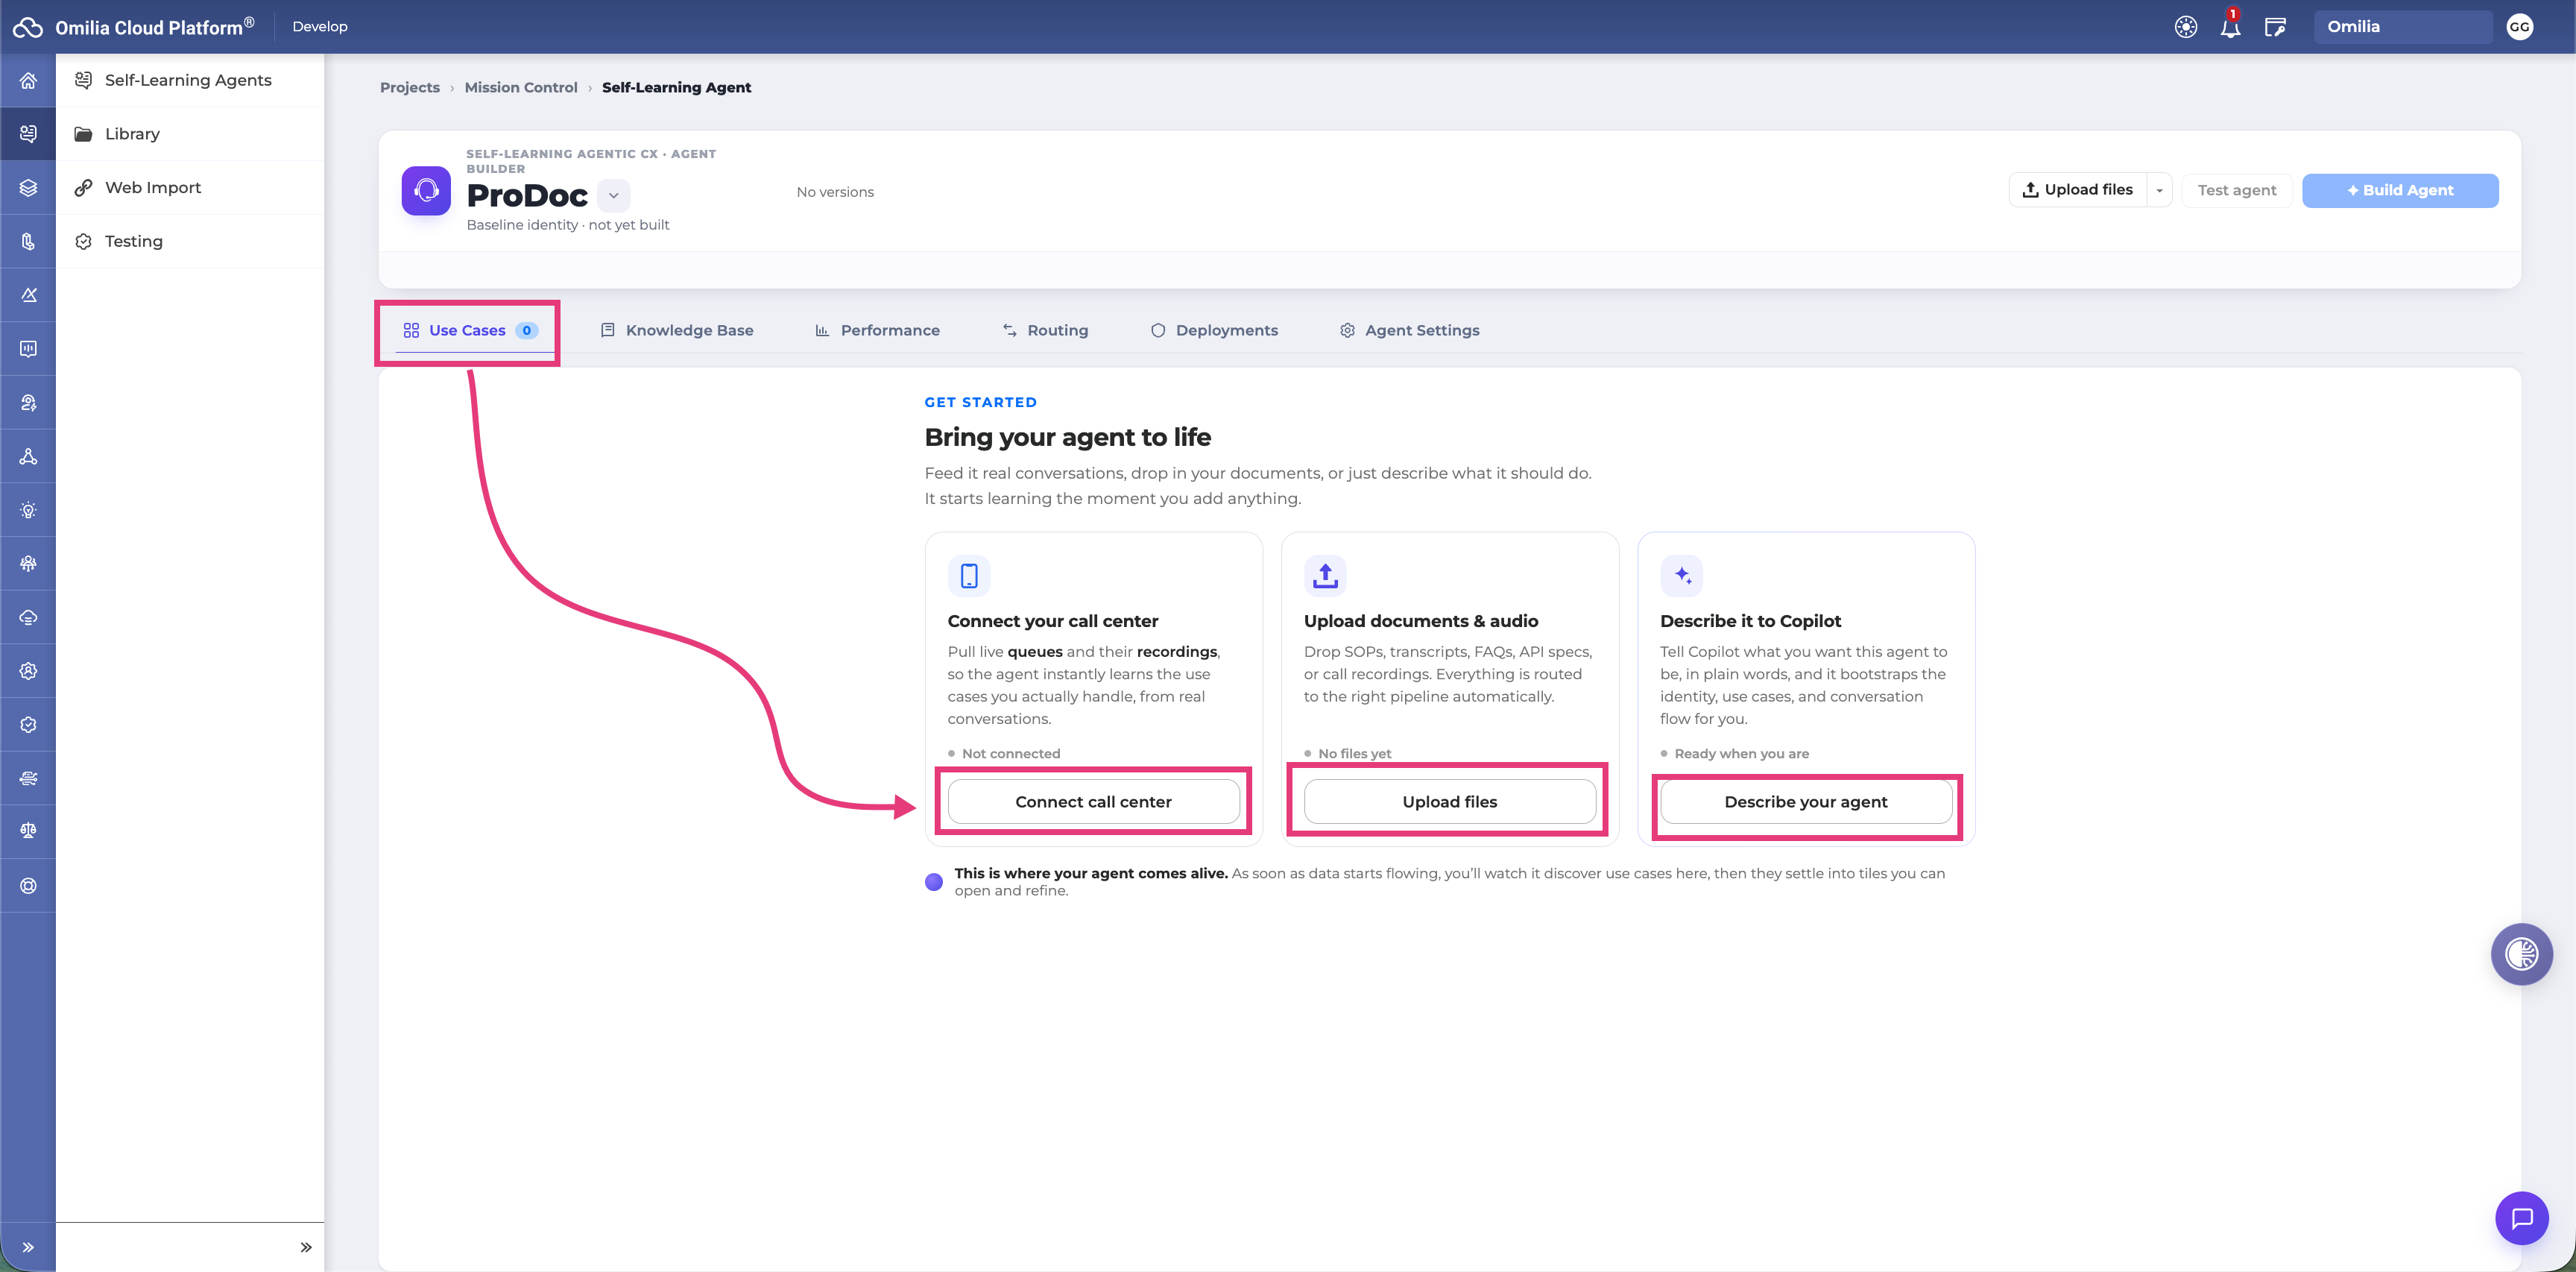2576x1272 pixels.
Task: Click the window with key icon
Action: point(2275,27)
